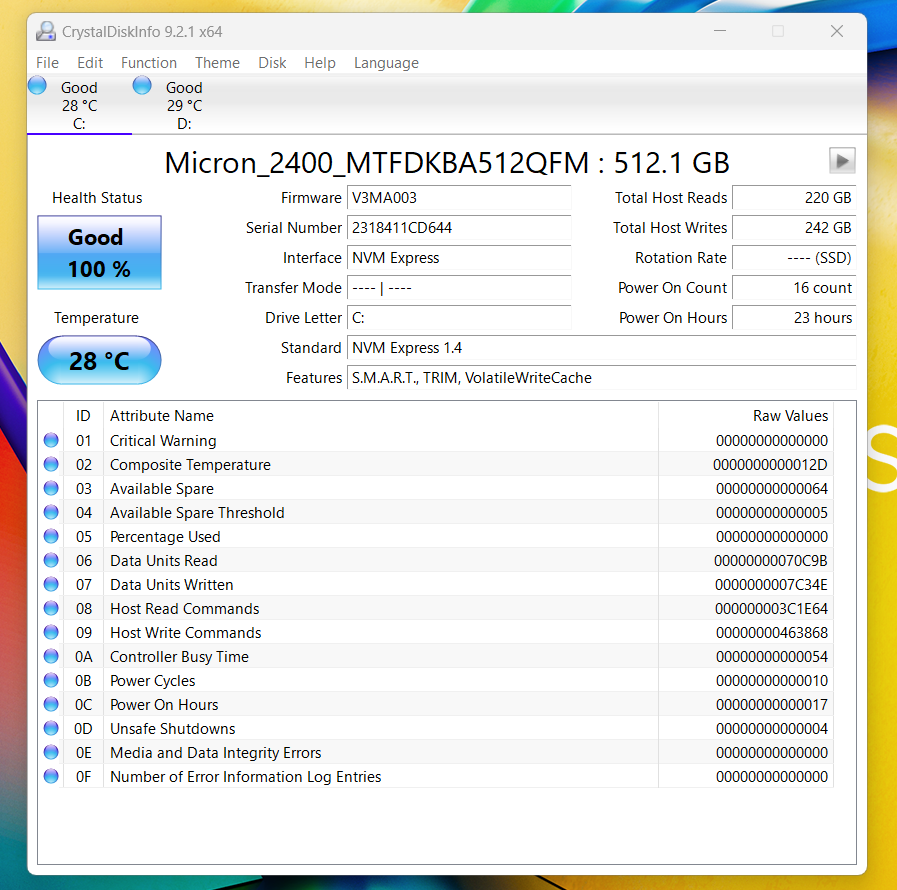Screen dimensions: 897x890
Task: Open the File menu
Action: coord(47,63)
